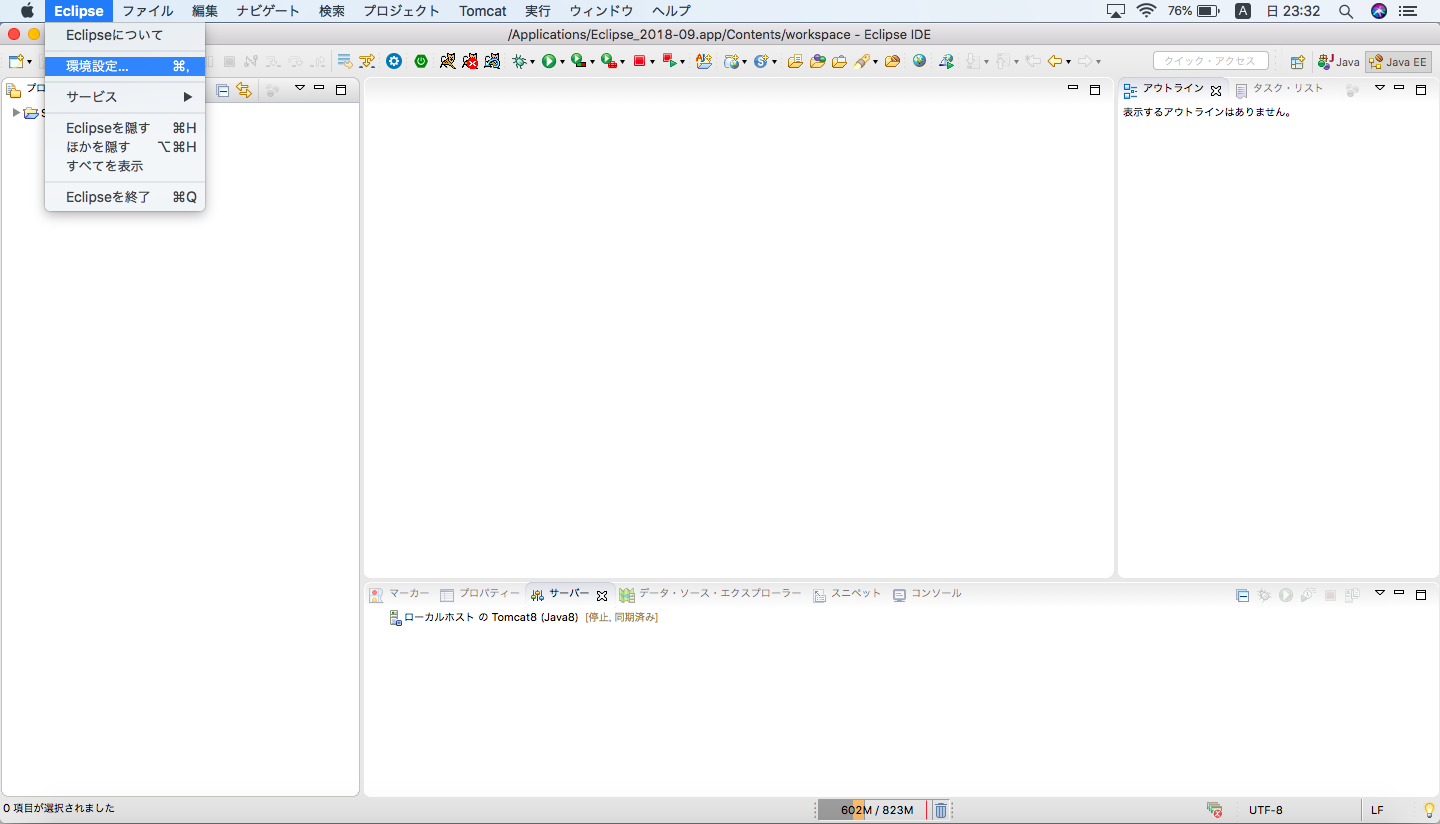Viewport: 1440px width, 824px height.
Task: Select Eclipseについて menu entry
Action: pos(125,35)
